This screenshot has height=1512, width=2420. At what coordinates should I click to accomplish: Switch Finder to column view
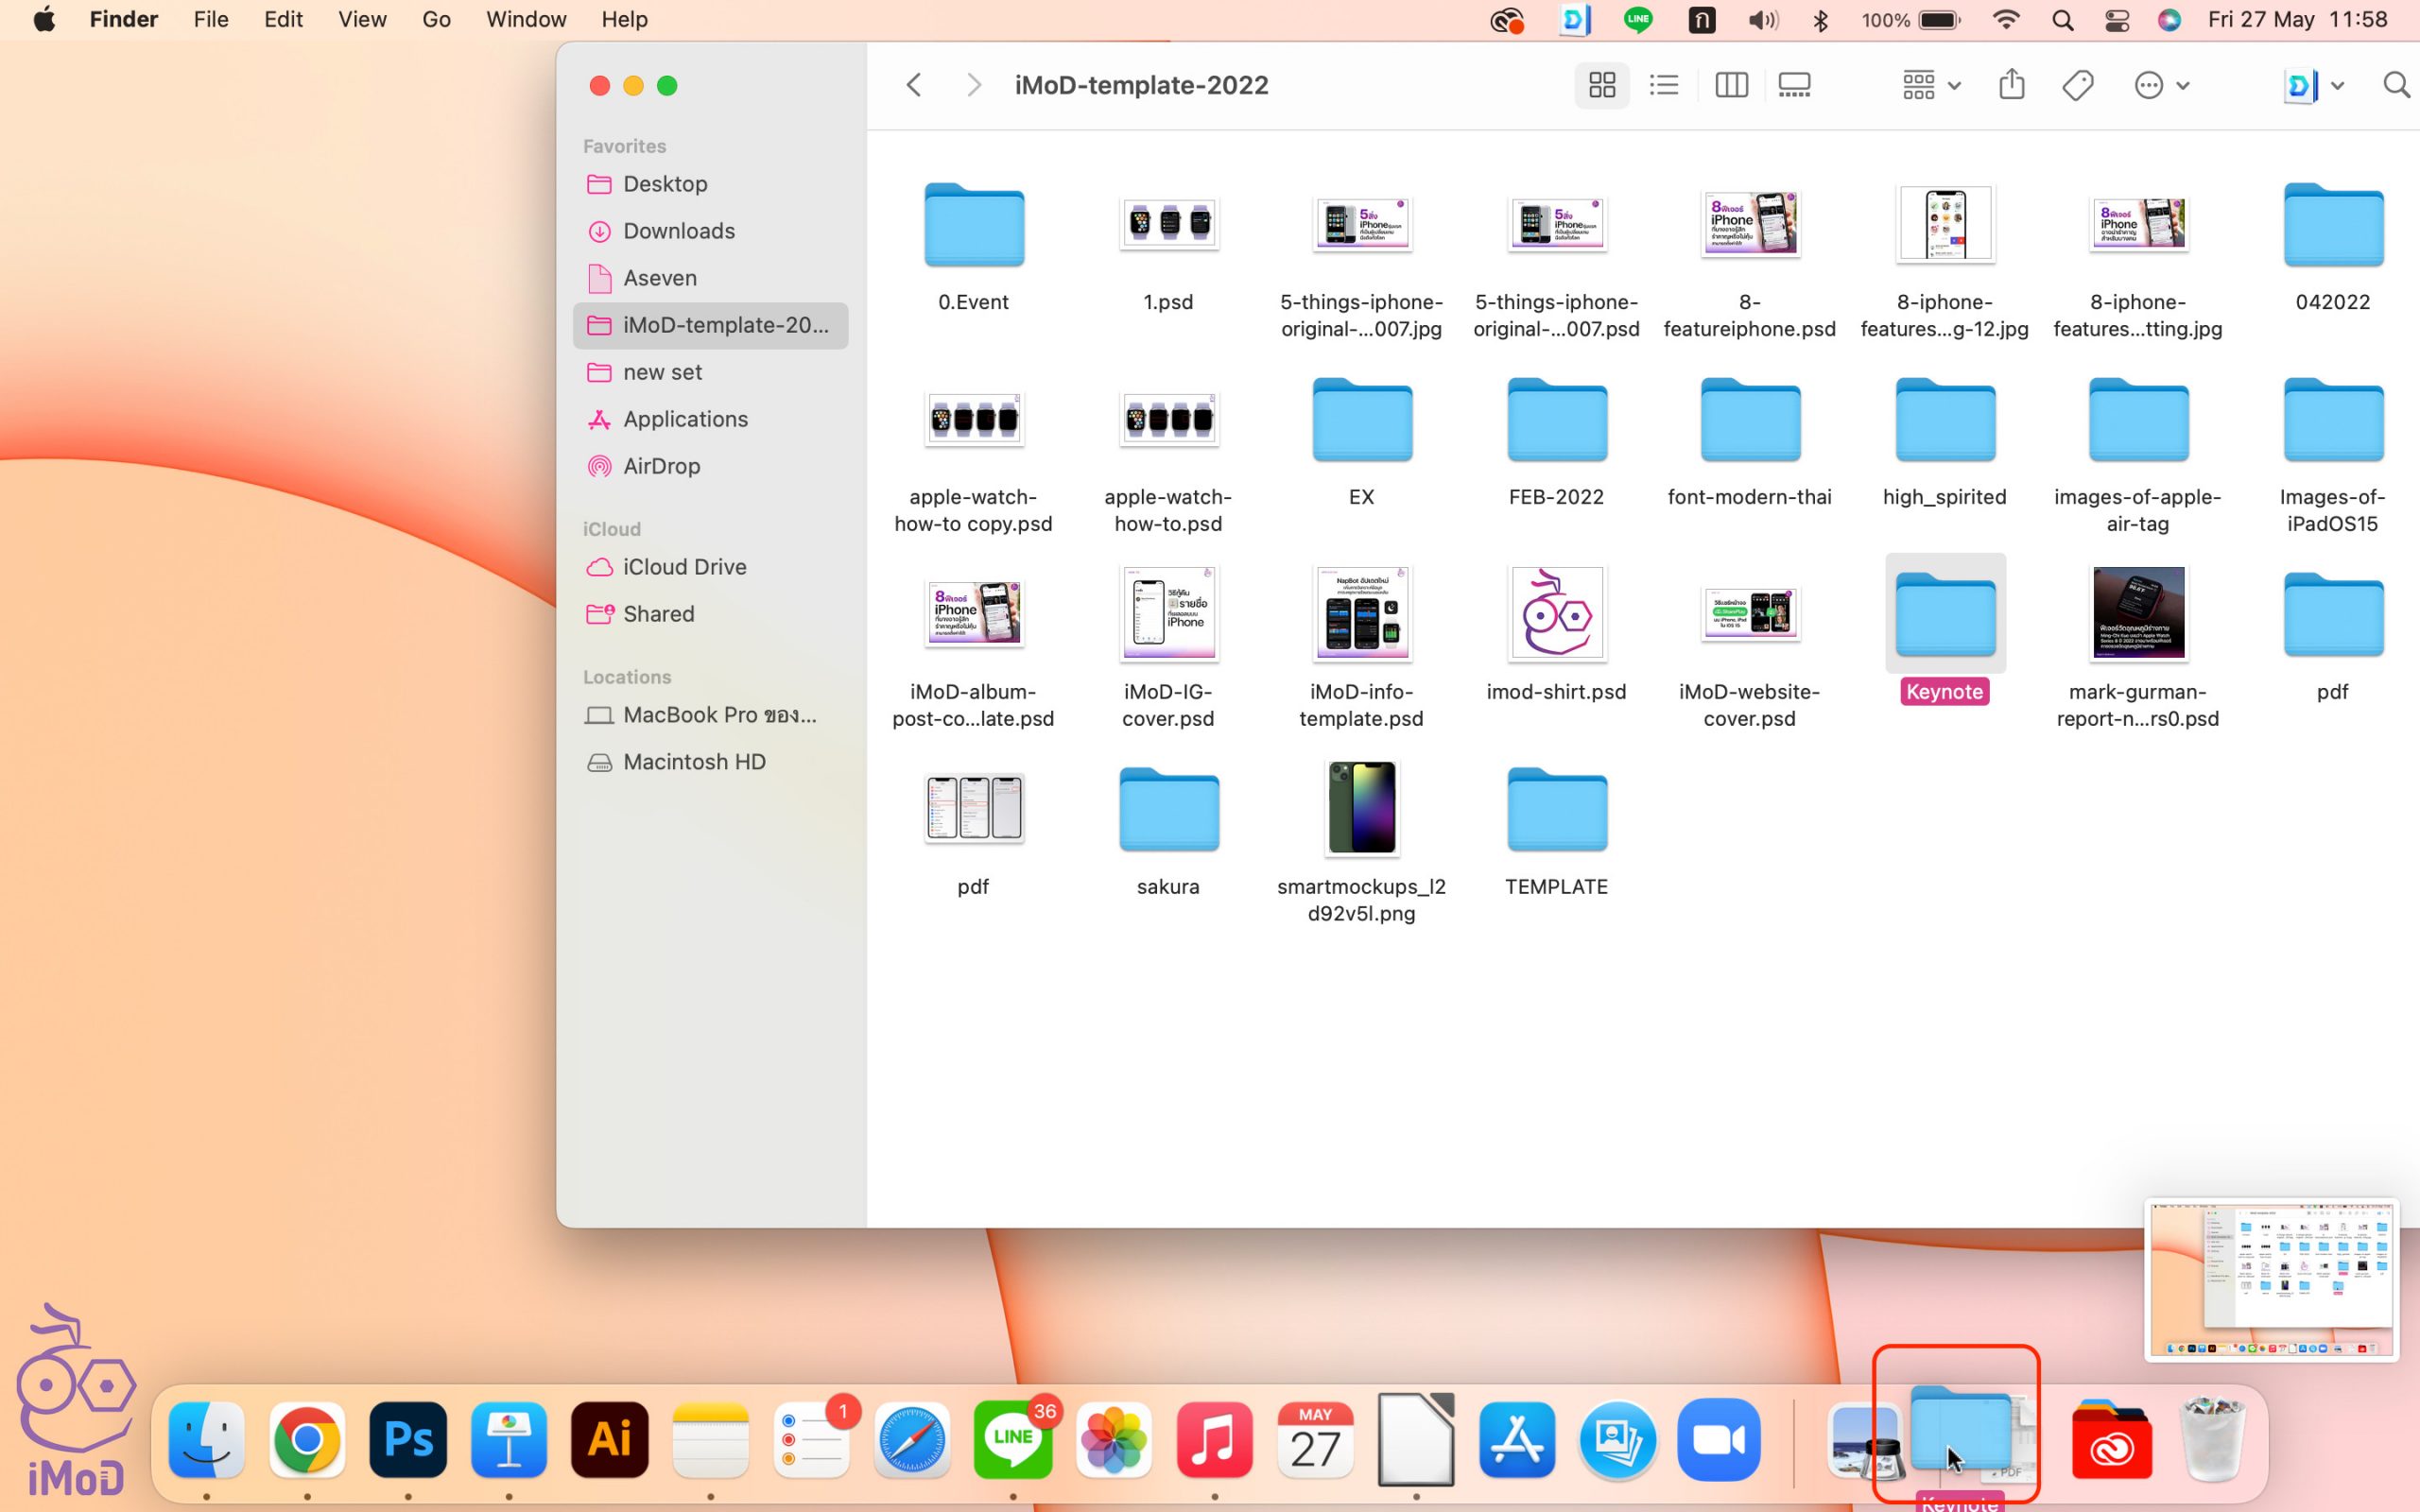pos(1731,85)
